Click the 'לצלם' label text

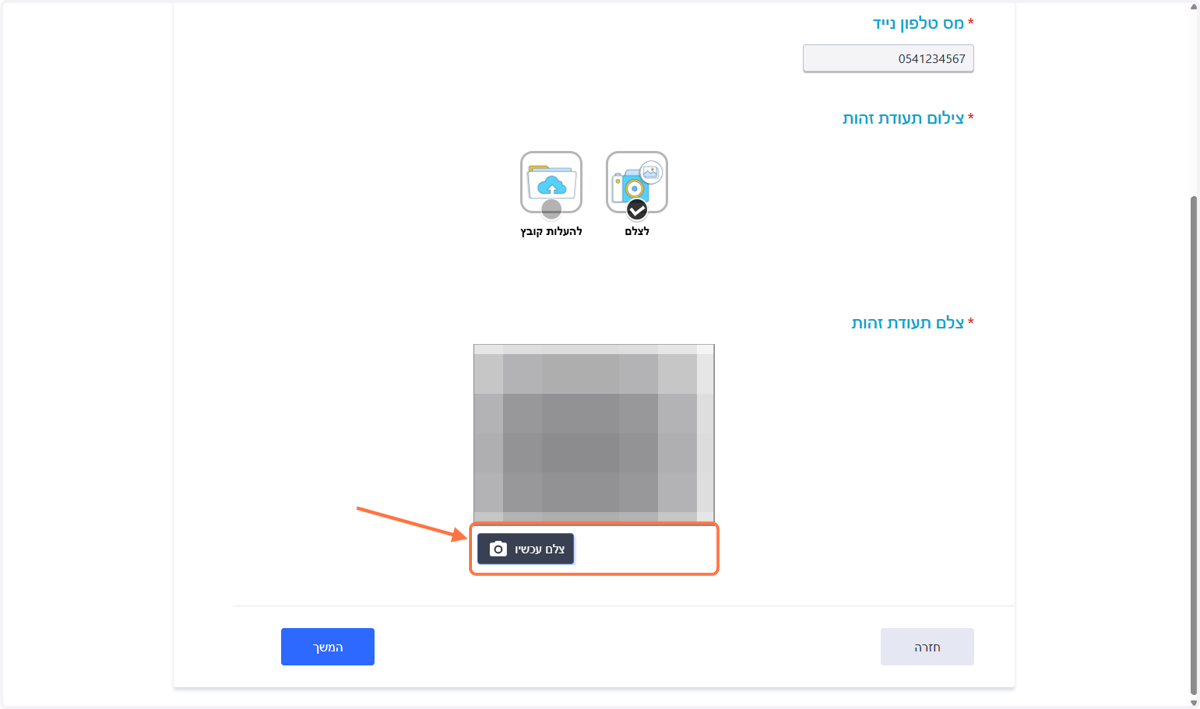(x=637, y=232)
